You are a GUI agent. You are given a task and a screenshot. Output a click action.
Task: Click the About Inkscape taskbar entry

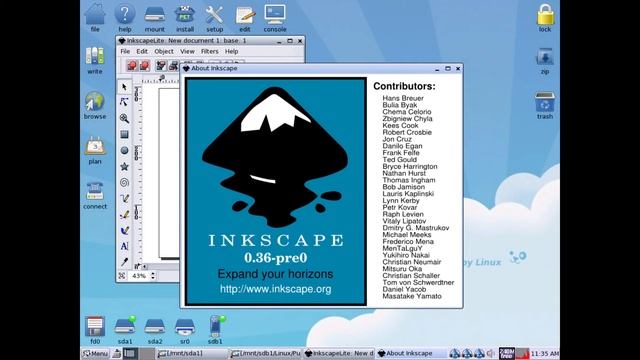[x=411, y=353]
